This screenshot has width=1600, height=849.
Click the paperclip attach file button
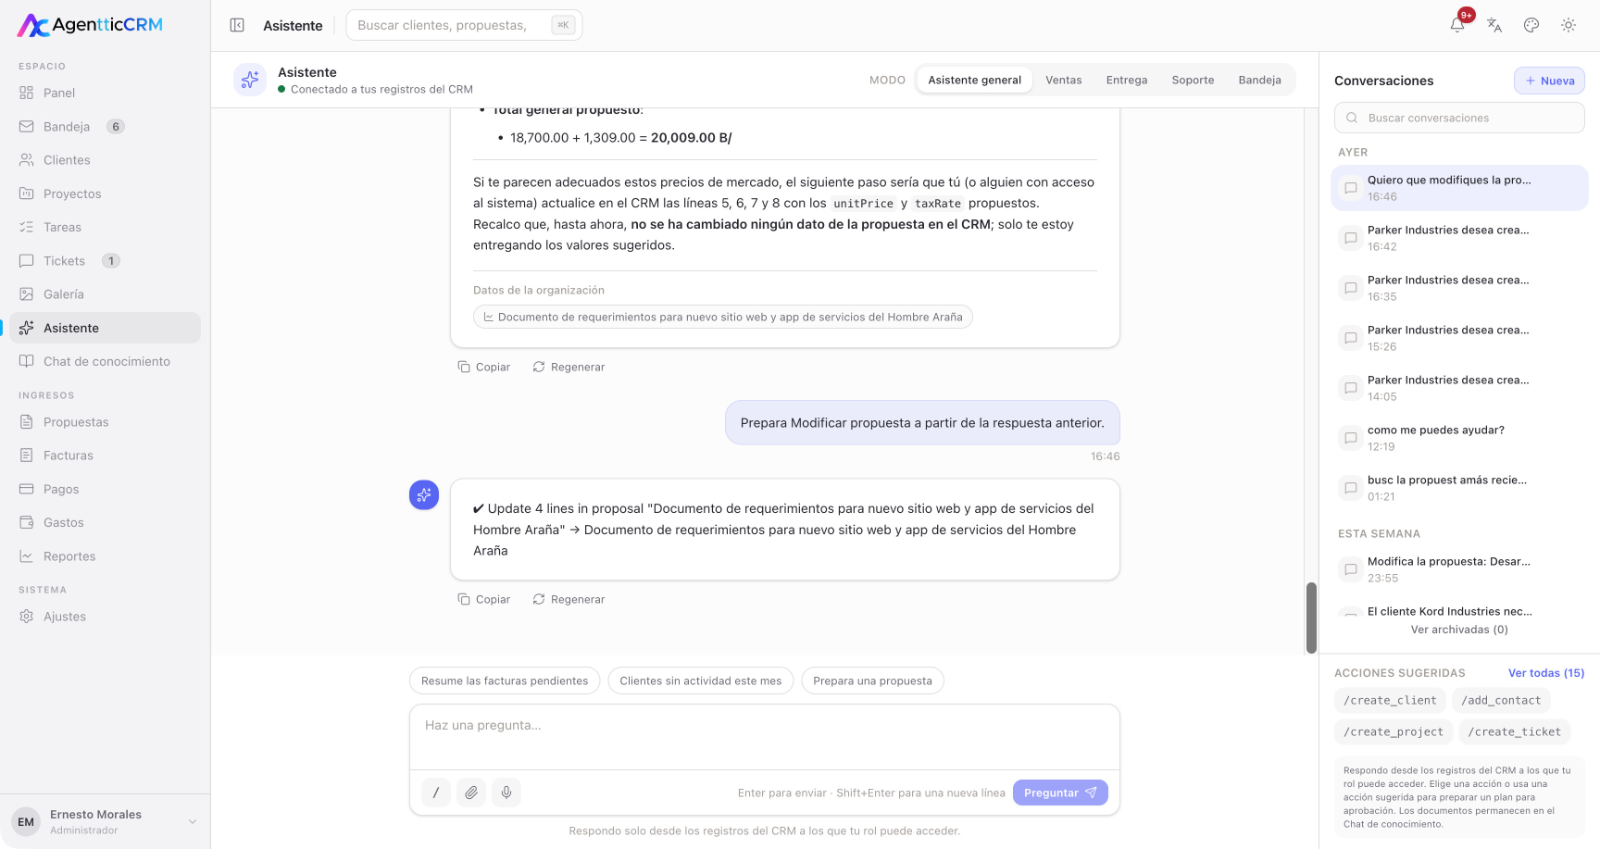pos(471,792)
